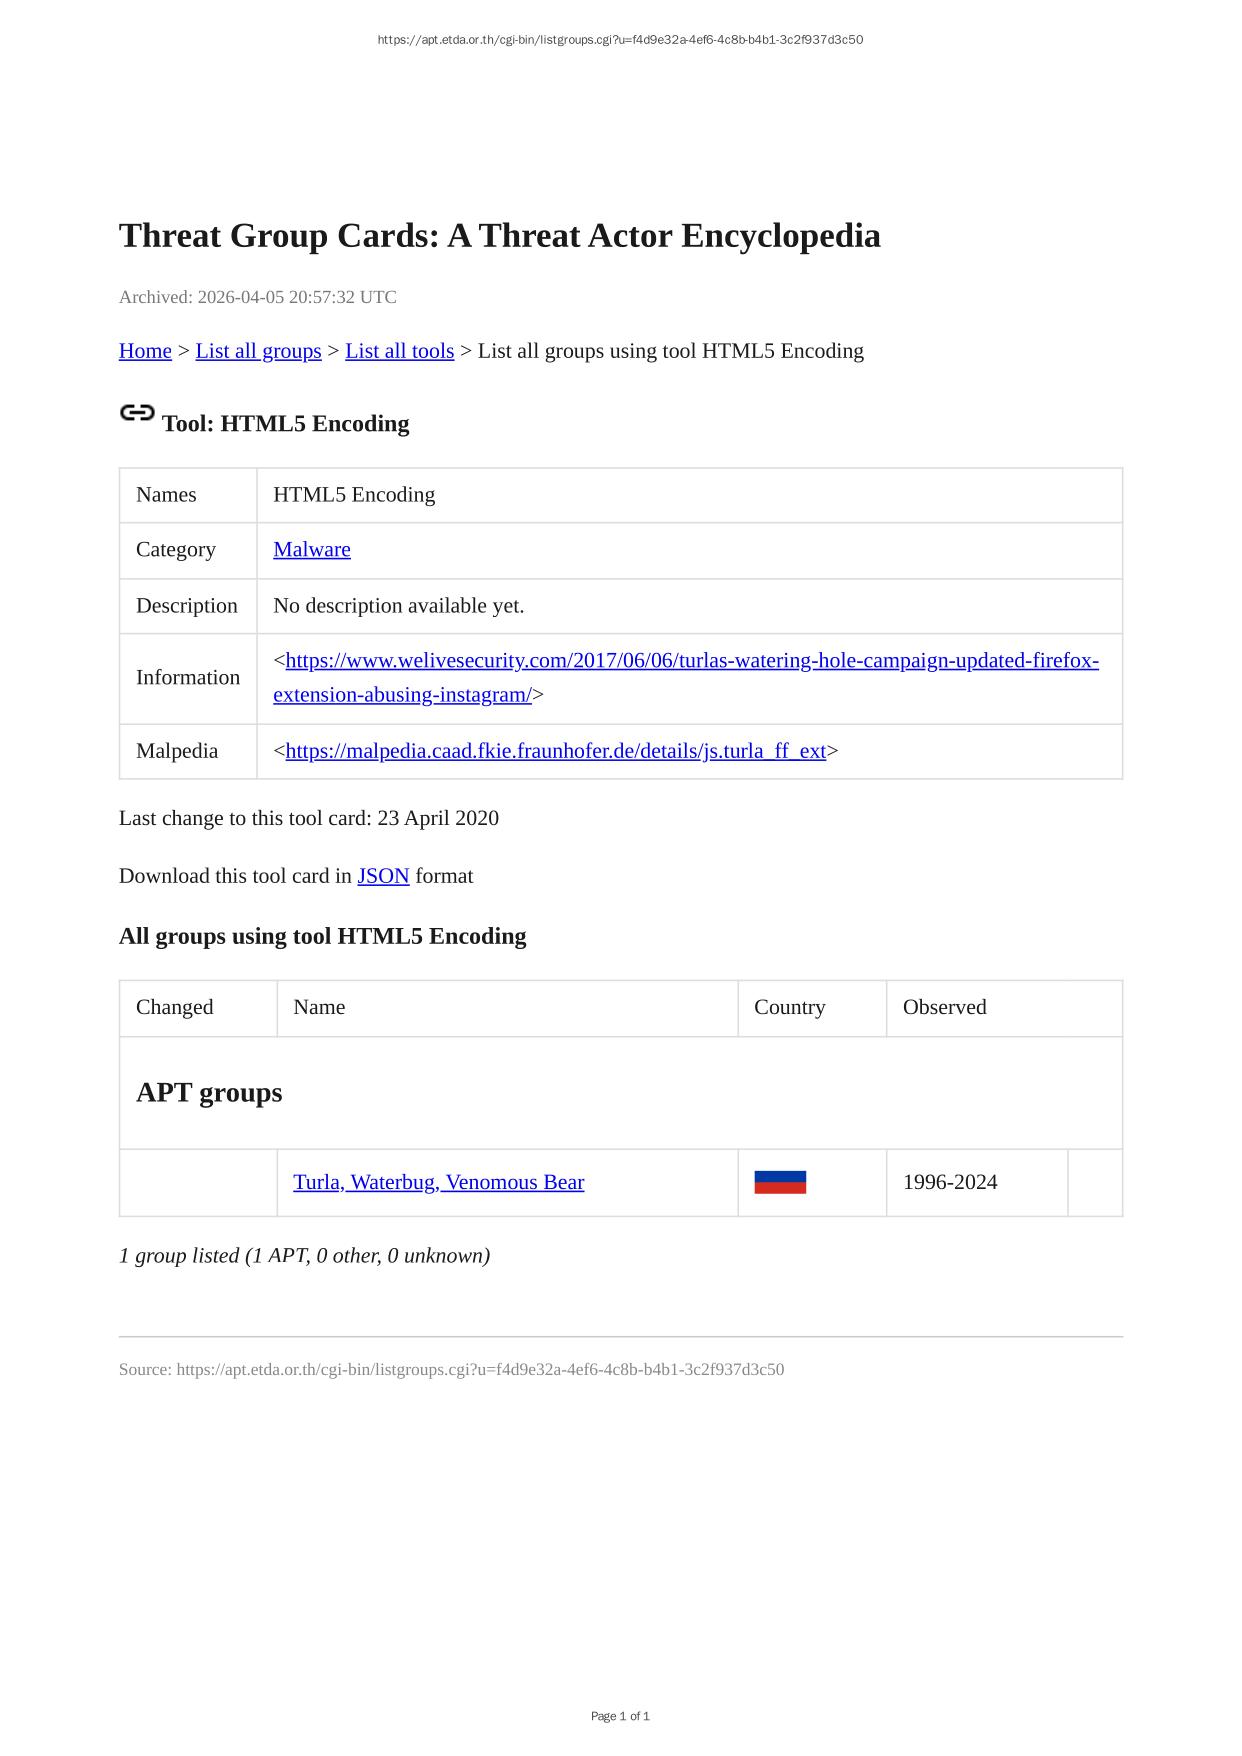This screenshot has height=1756, width=1242.
Task: Click the Observed column header
Action: click(944, 1007)
